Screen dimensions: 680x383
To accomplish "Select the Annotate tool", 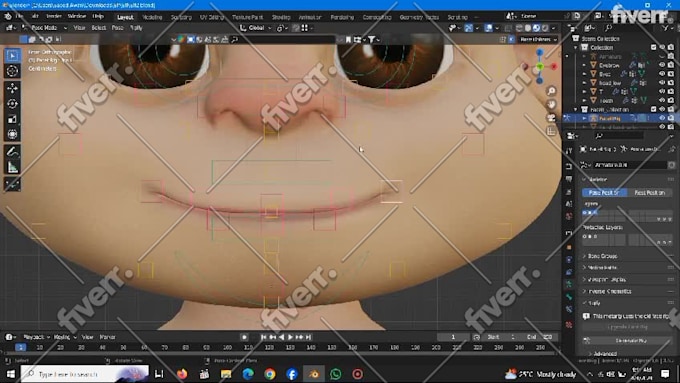I will pos(13,152).
